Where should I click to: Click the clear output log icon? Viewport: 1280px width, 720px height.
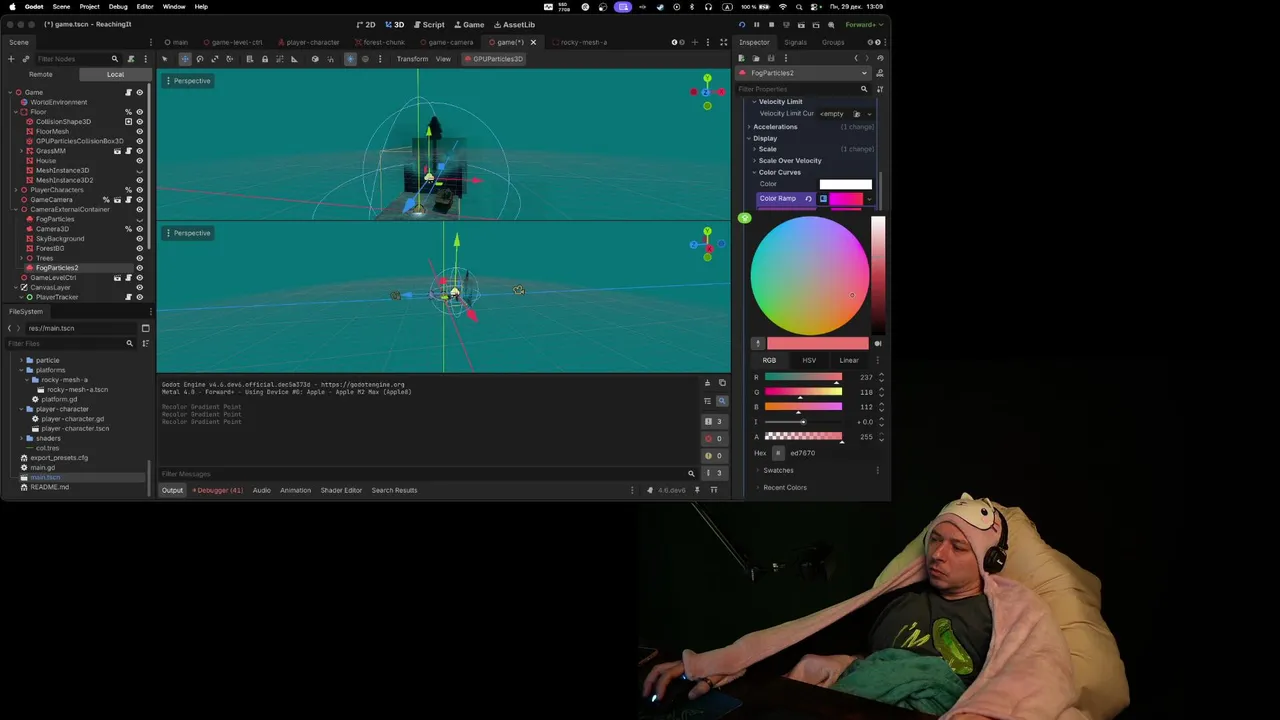coord(707,383)
